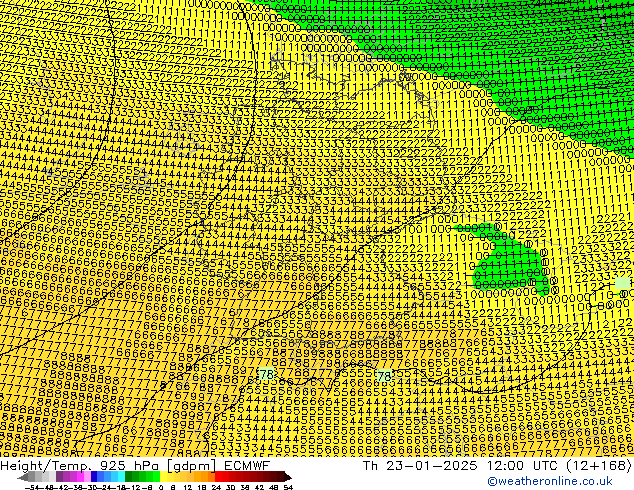The height and width of the screenshot is (490, 634).
Task: Select the bright red swatch at legend value 24
Action: pos(218,476)
